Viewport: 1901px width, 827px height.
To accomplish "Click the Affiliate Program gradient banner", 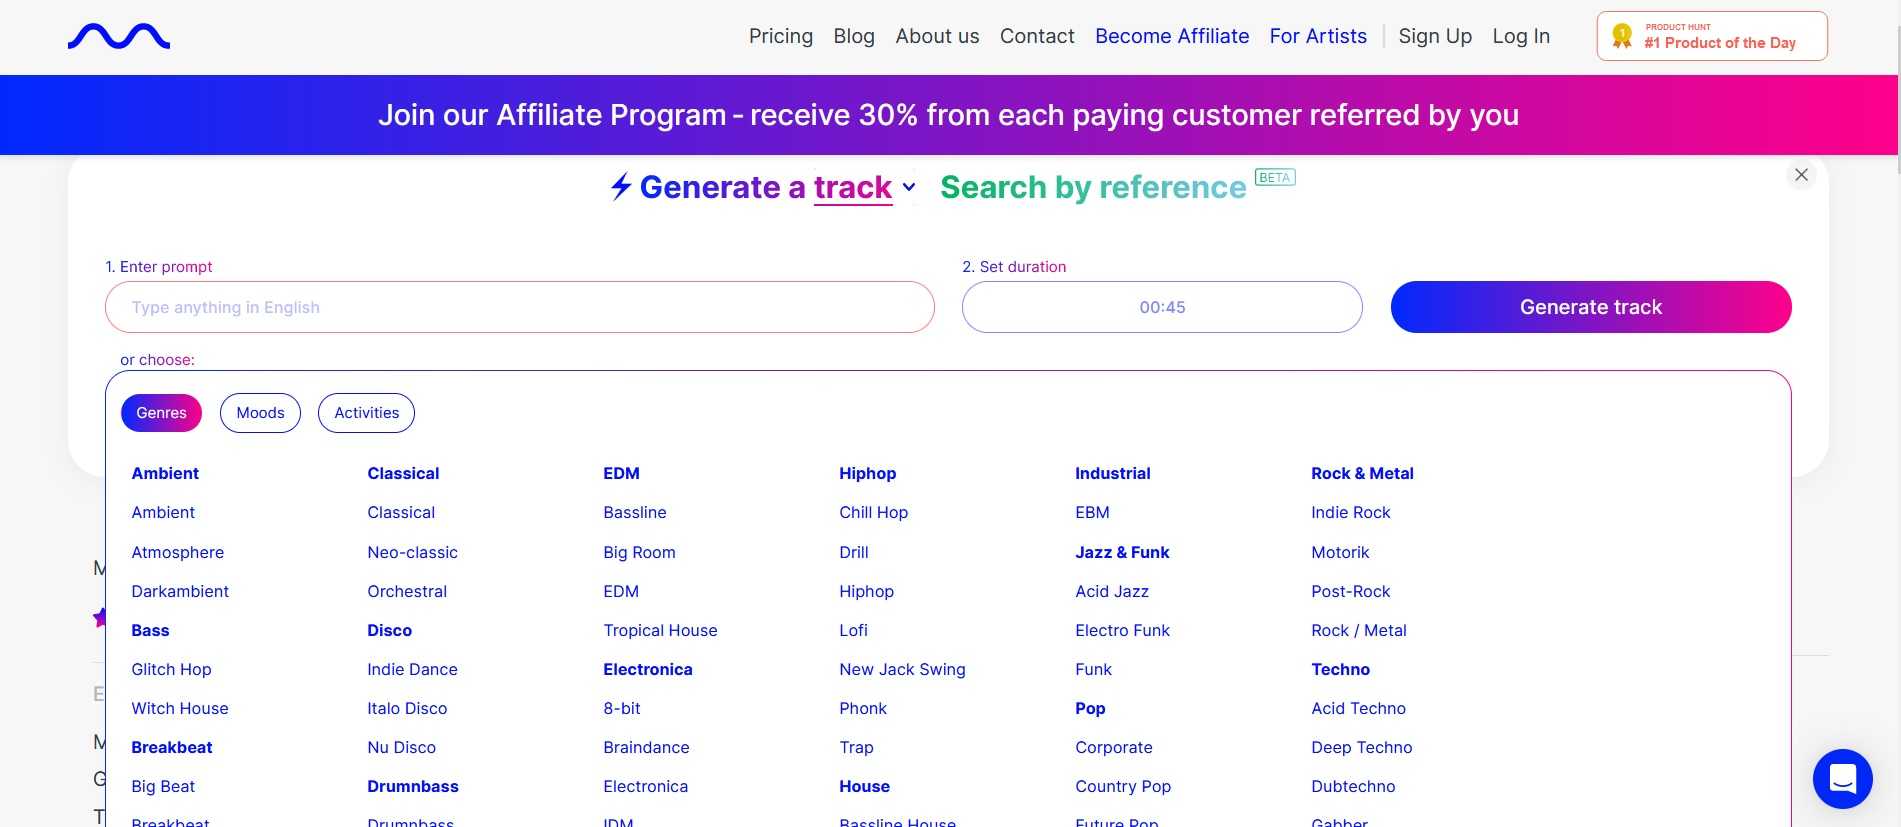I will (948, 115).
